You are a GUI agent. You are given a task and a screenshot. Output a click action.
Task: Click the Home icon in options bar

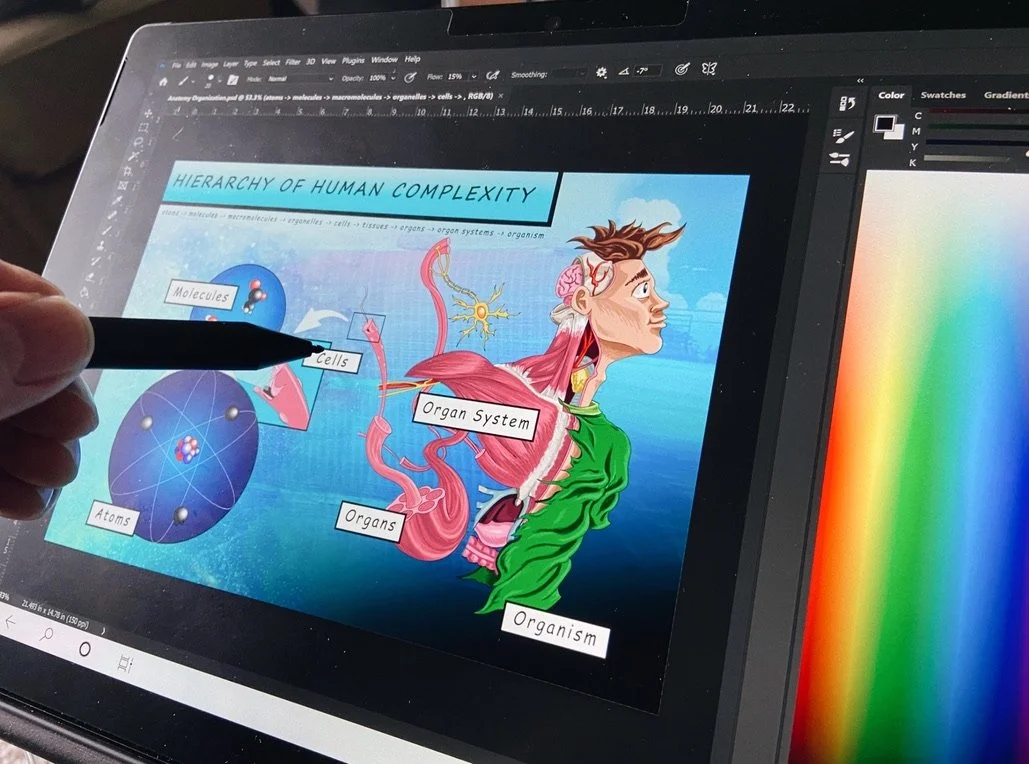163,81
